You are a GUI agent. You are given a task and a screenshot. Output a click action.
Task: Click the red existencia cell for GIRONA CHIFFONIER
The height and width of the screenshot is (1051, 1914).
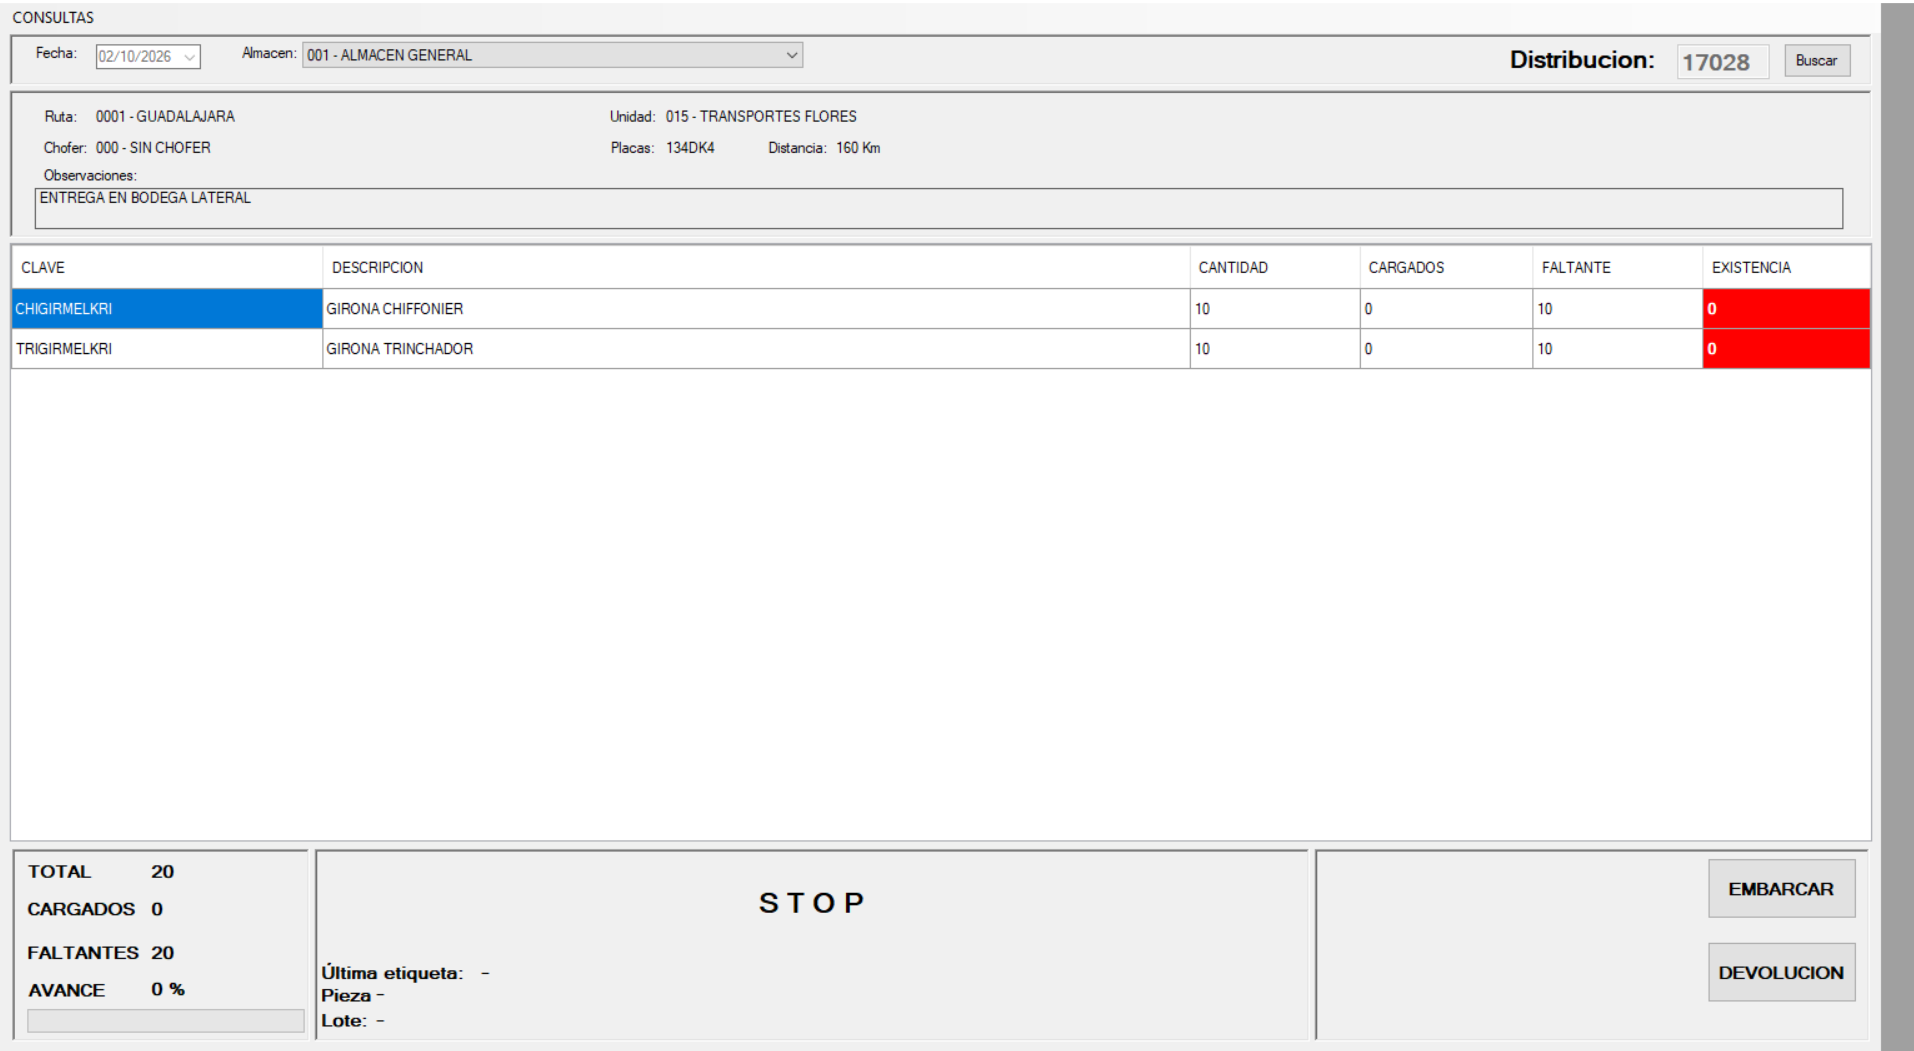click(1786, 309)
